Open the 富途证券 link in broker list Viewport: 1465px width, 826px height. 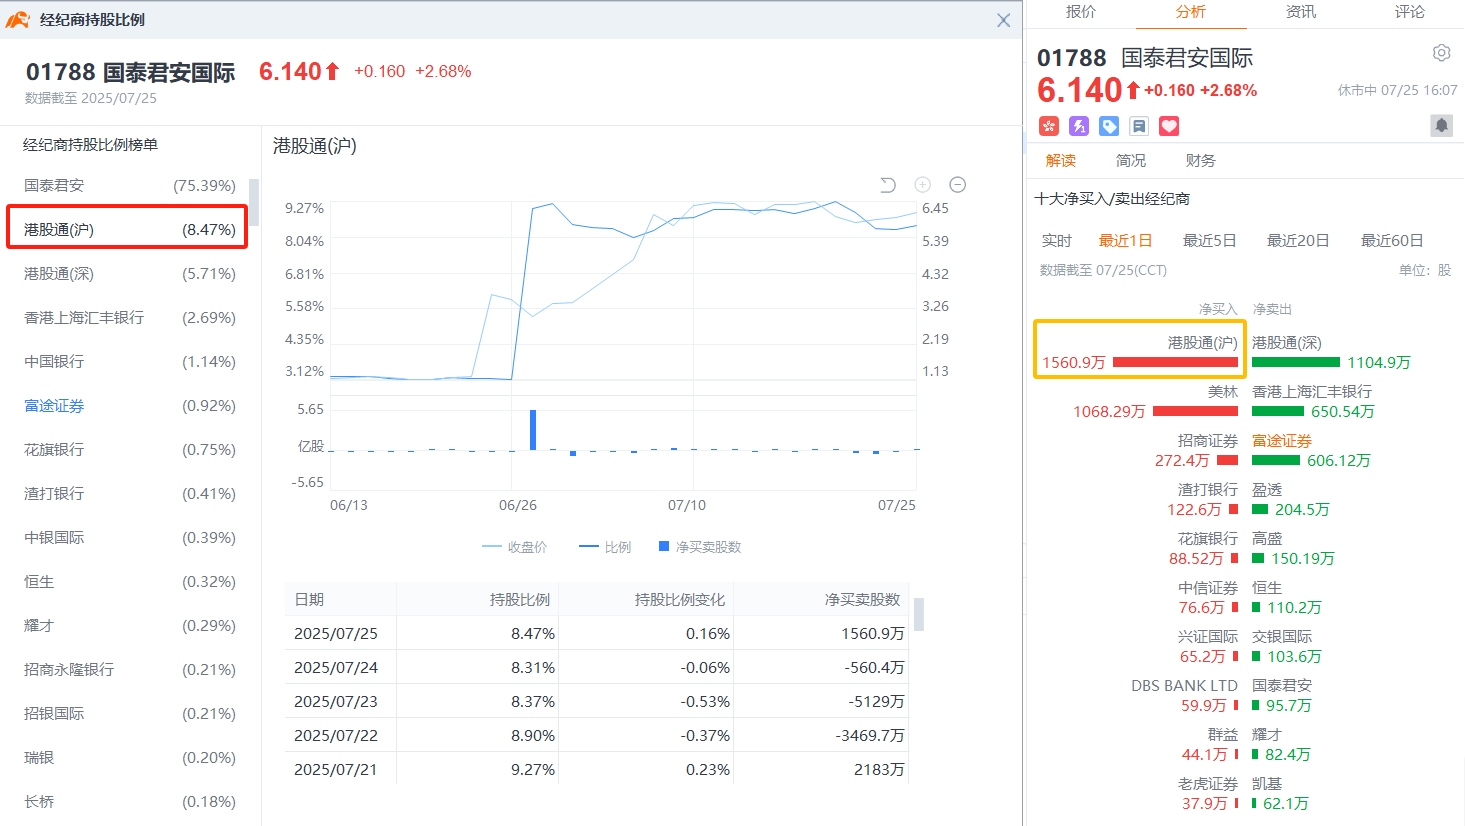tap(54, 406)
